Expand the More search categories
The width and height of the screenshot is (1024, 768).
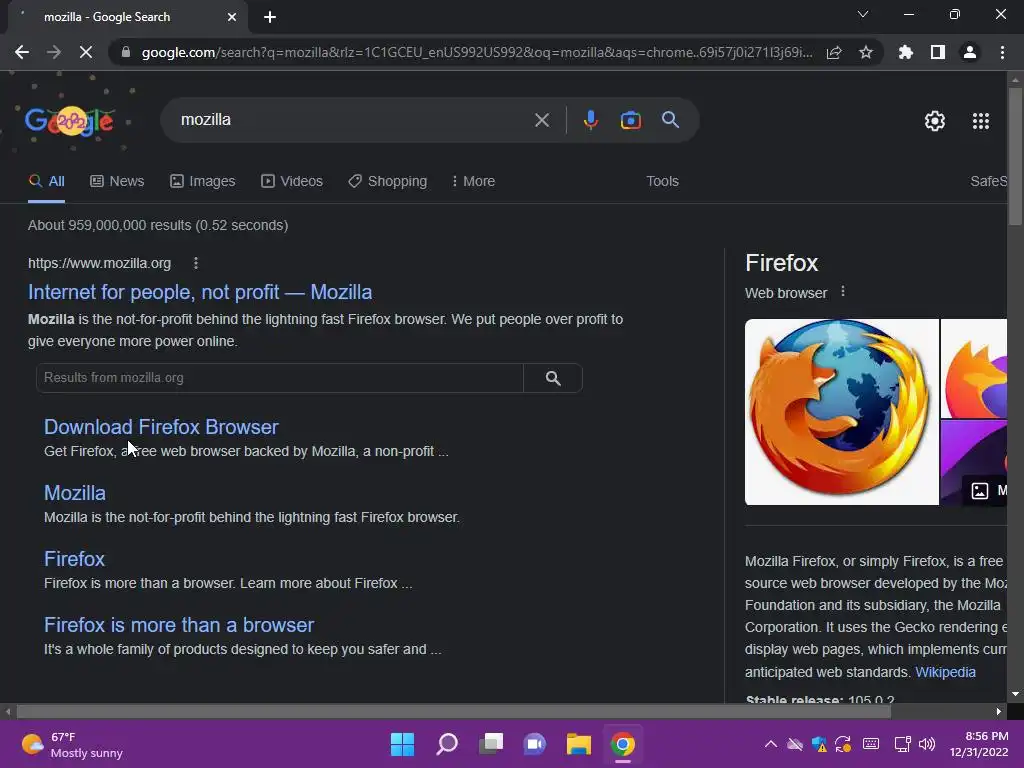pyautogui.click(x=473, y=182)
